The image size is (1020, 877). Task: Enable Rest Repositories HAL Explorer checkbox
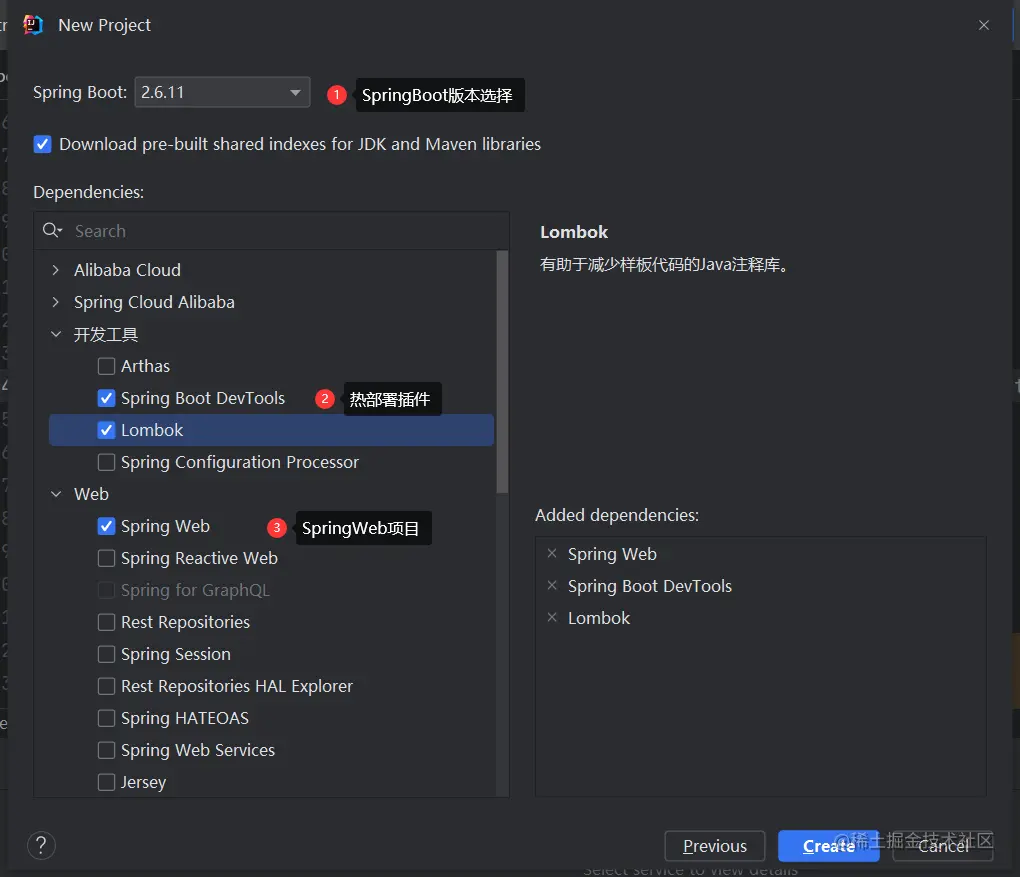coord(106,686)
